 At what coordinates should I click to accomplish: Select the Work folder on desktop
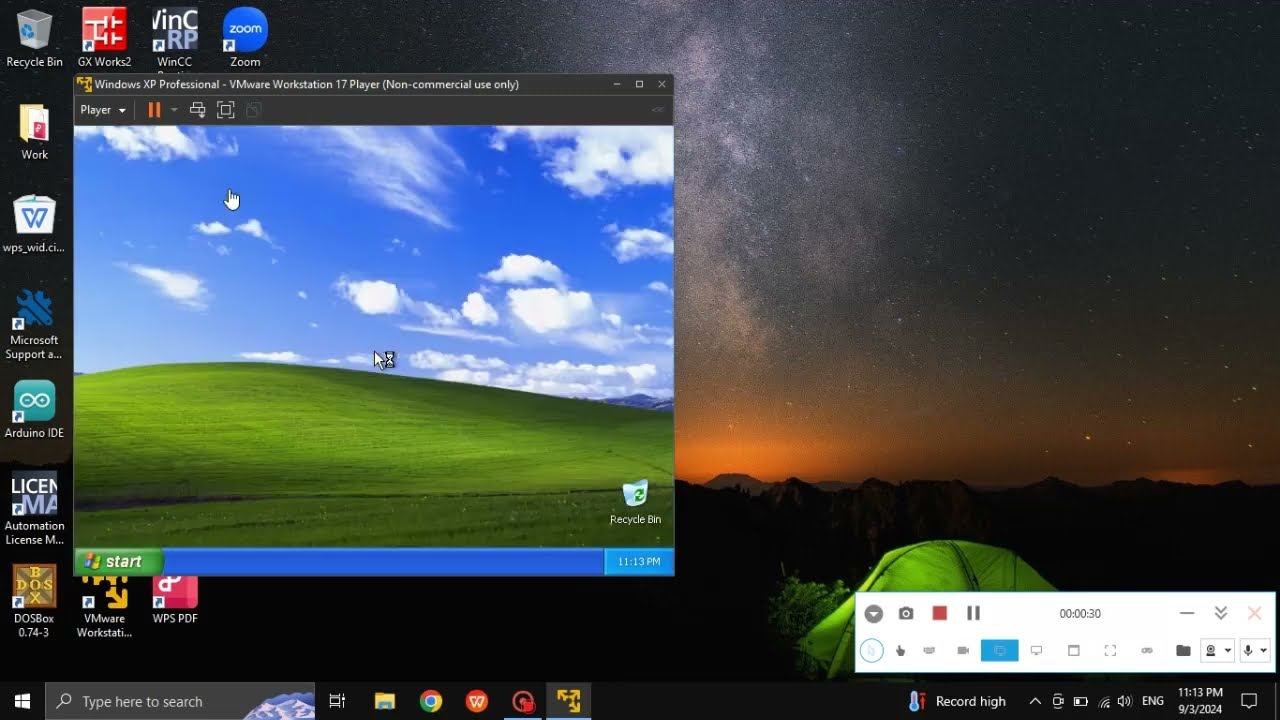tap(35, 131)
